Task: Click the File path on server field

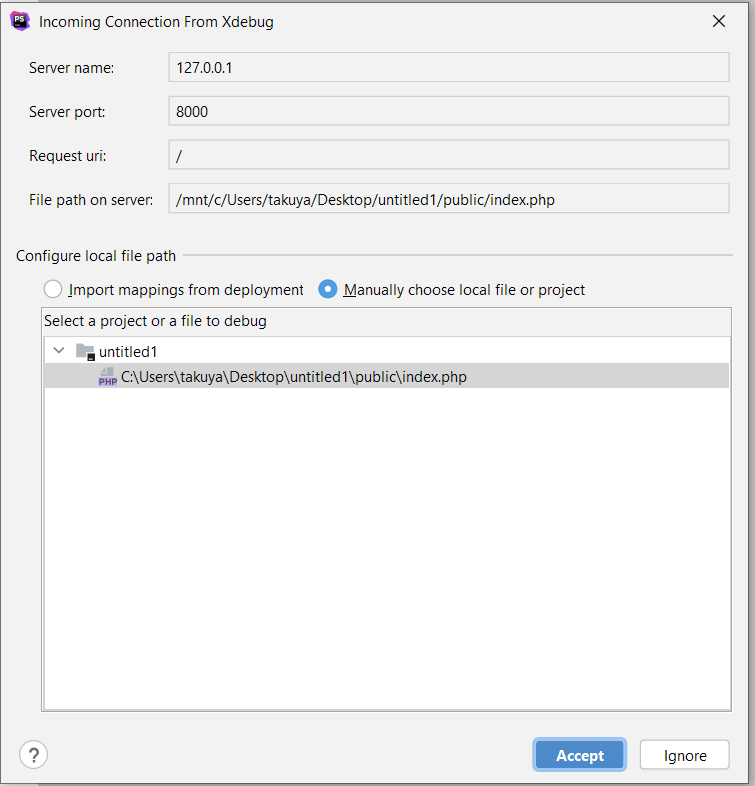Action: point(449,199)
